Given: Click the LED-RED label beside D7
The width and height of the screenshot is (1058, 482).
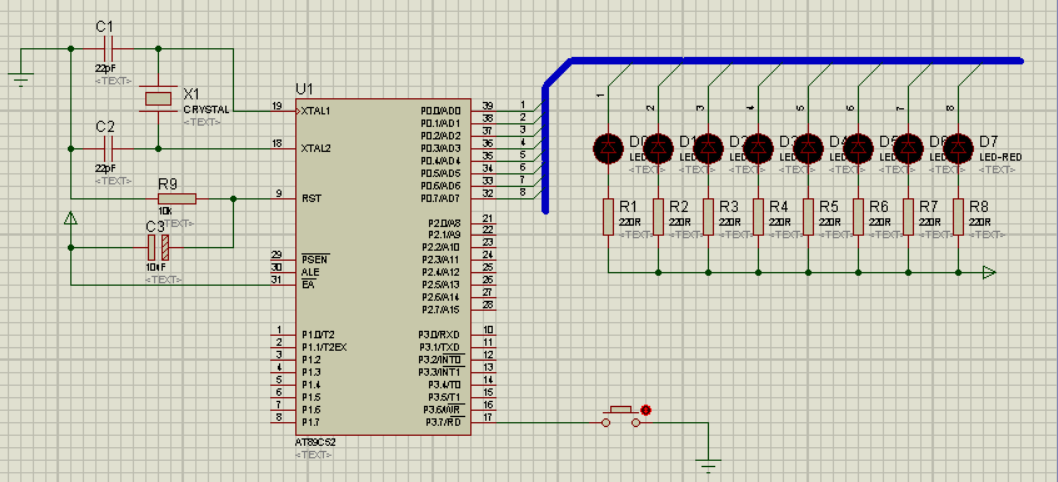Looking at the screenshot, I should (x=1000, y=157).
